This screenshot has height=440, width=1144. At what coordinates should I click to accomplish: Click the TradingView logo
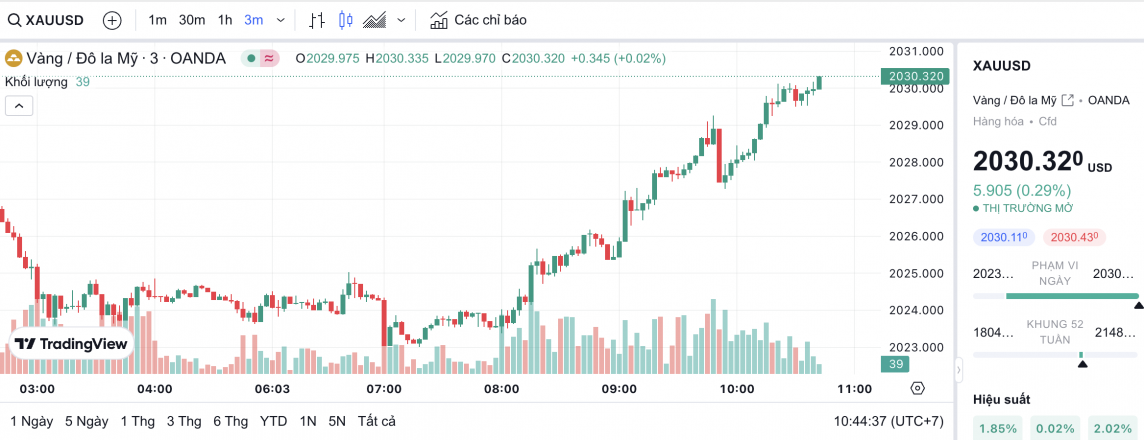[71, 344]
